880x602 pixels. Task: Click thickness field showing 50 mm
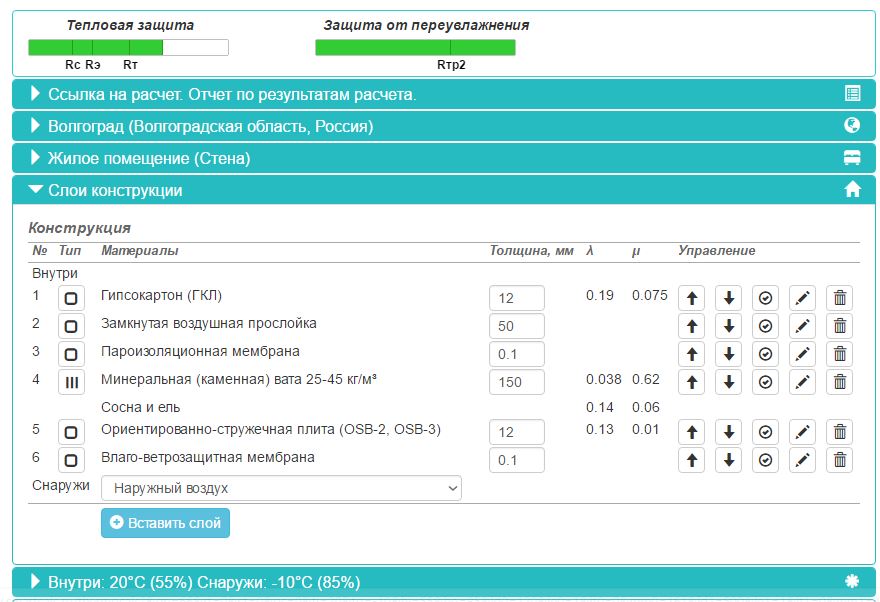click(517, 326)
